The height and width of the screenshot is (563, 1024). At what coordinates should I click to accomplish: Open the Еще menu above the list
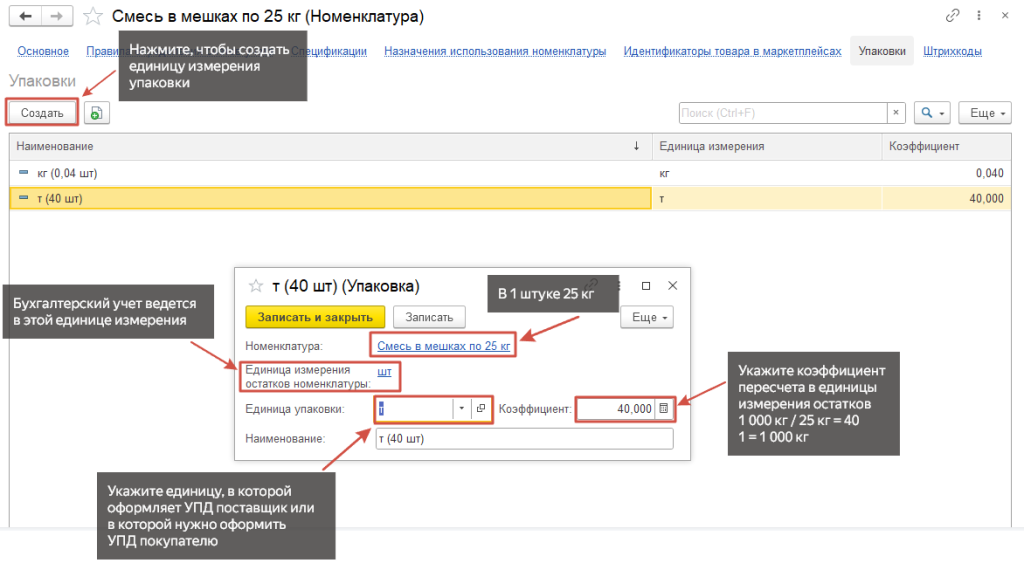985,113
